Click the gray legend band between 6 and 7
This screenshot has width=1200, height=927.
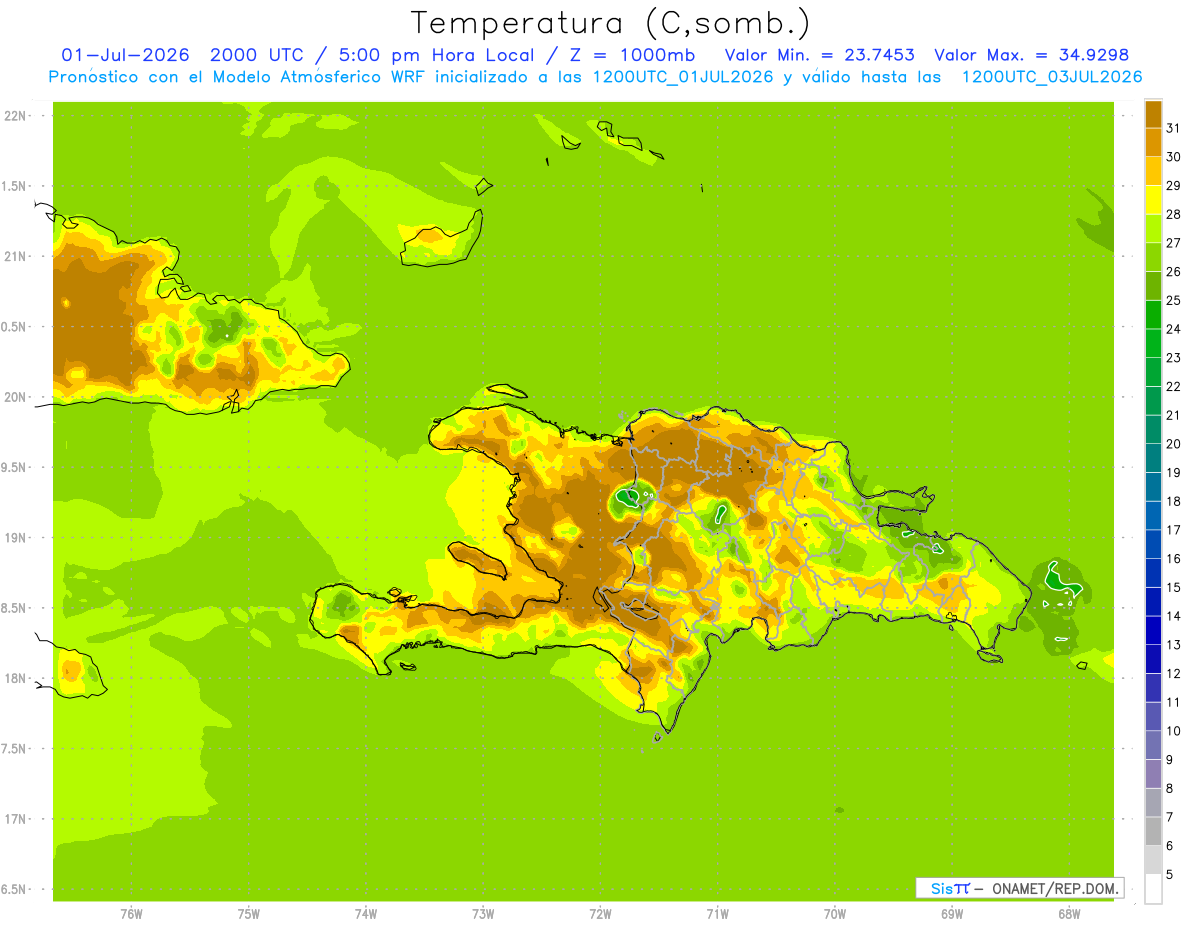1153,831
